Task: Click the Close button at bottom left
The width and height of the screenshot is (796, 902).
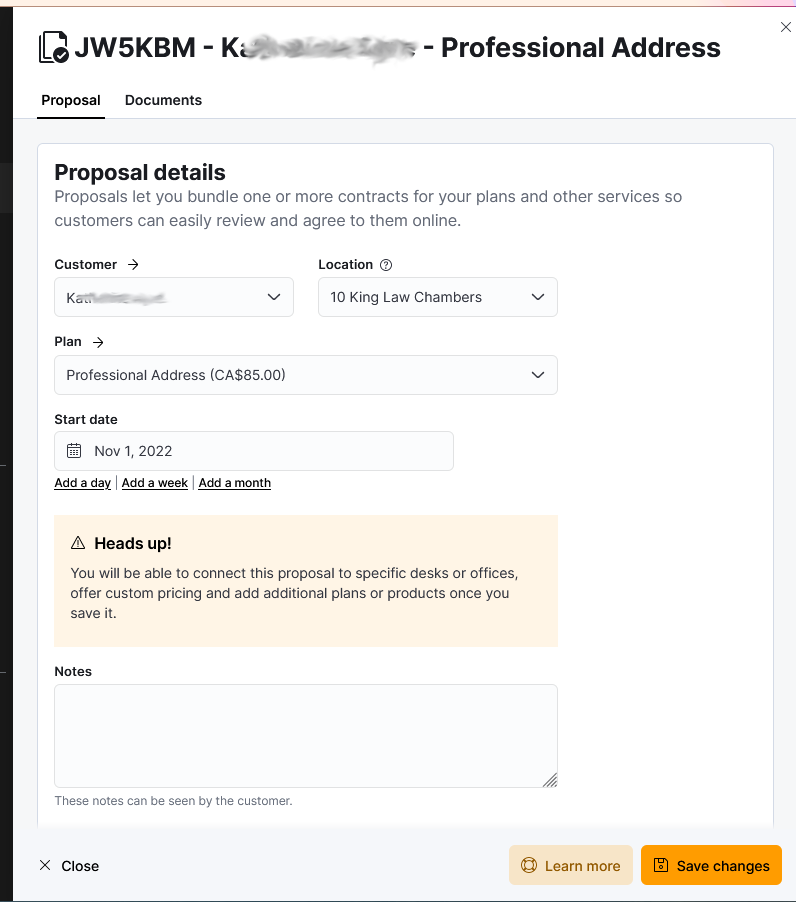Action: tap(69, 866)
